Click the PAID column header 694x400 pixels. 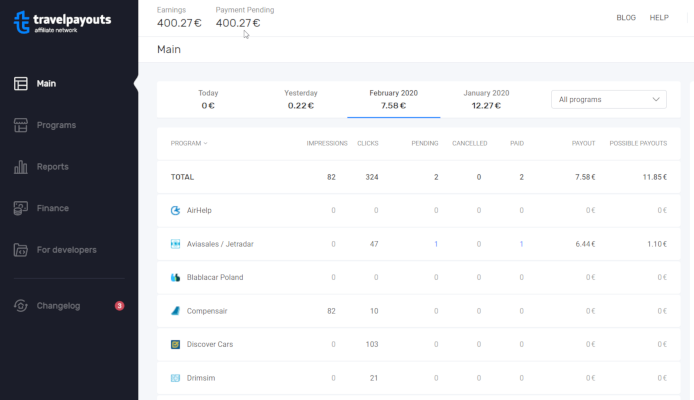[517, 143]
